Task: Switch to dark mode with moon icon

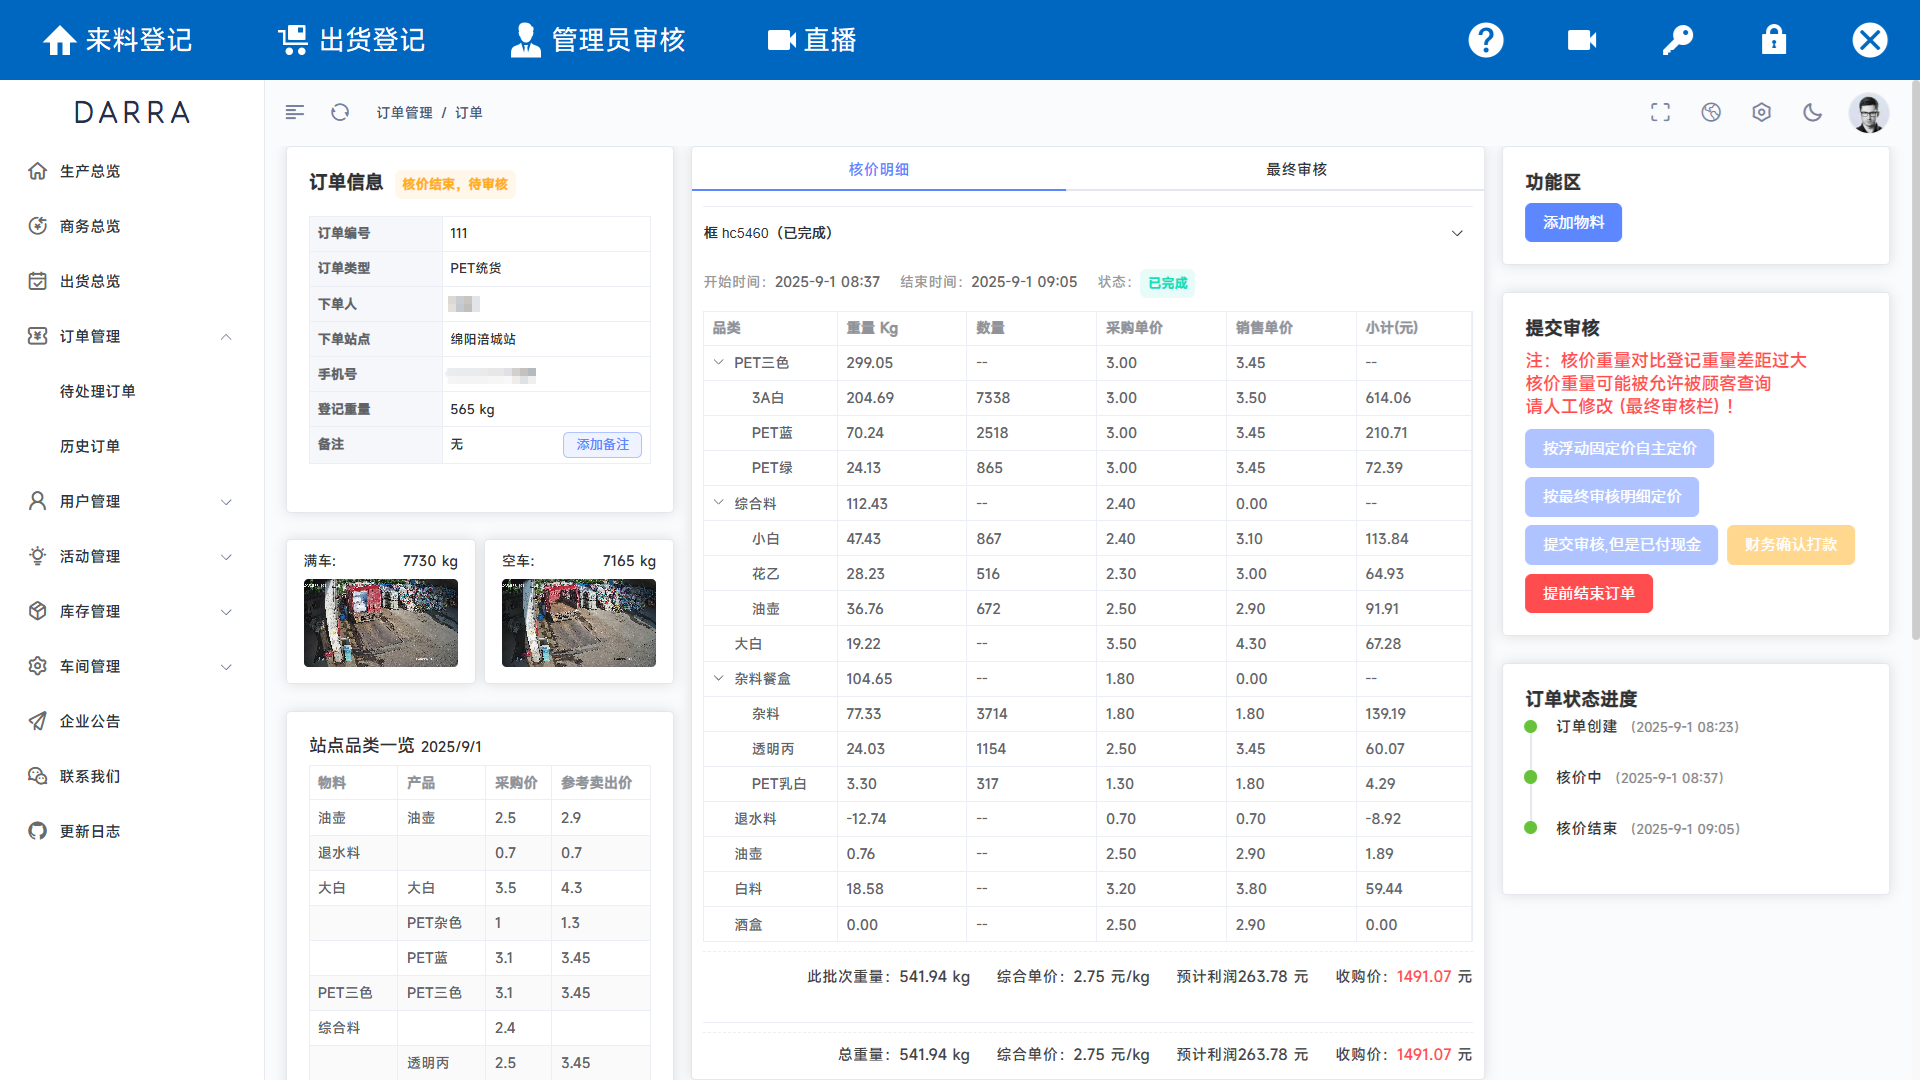Action: (1812, 112)
